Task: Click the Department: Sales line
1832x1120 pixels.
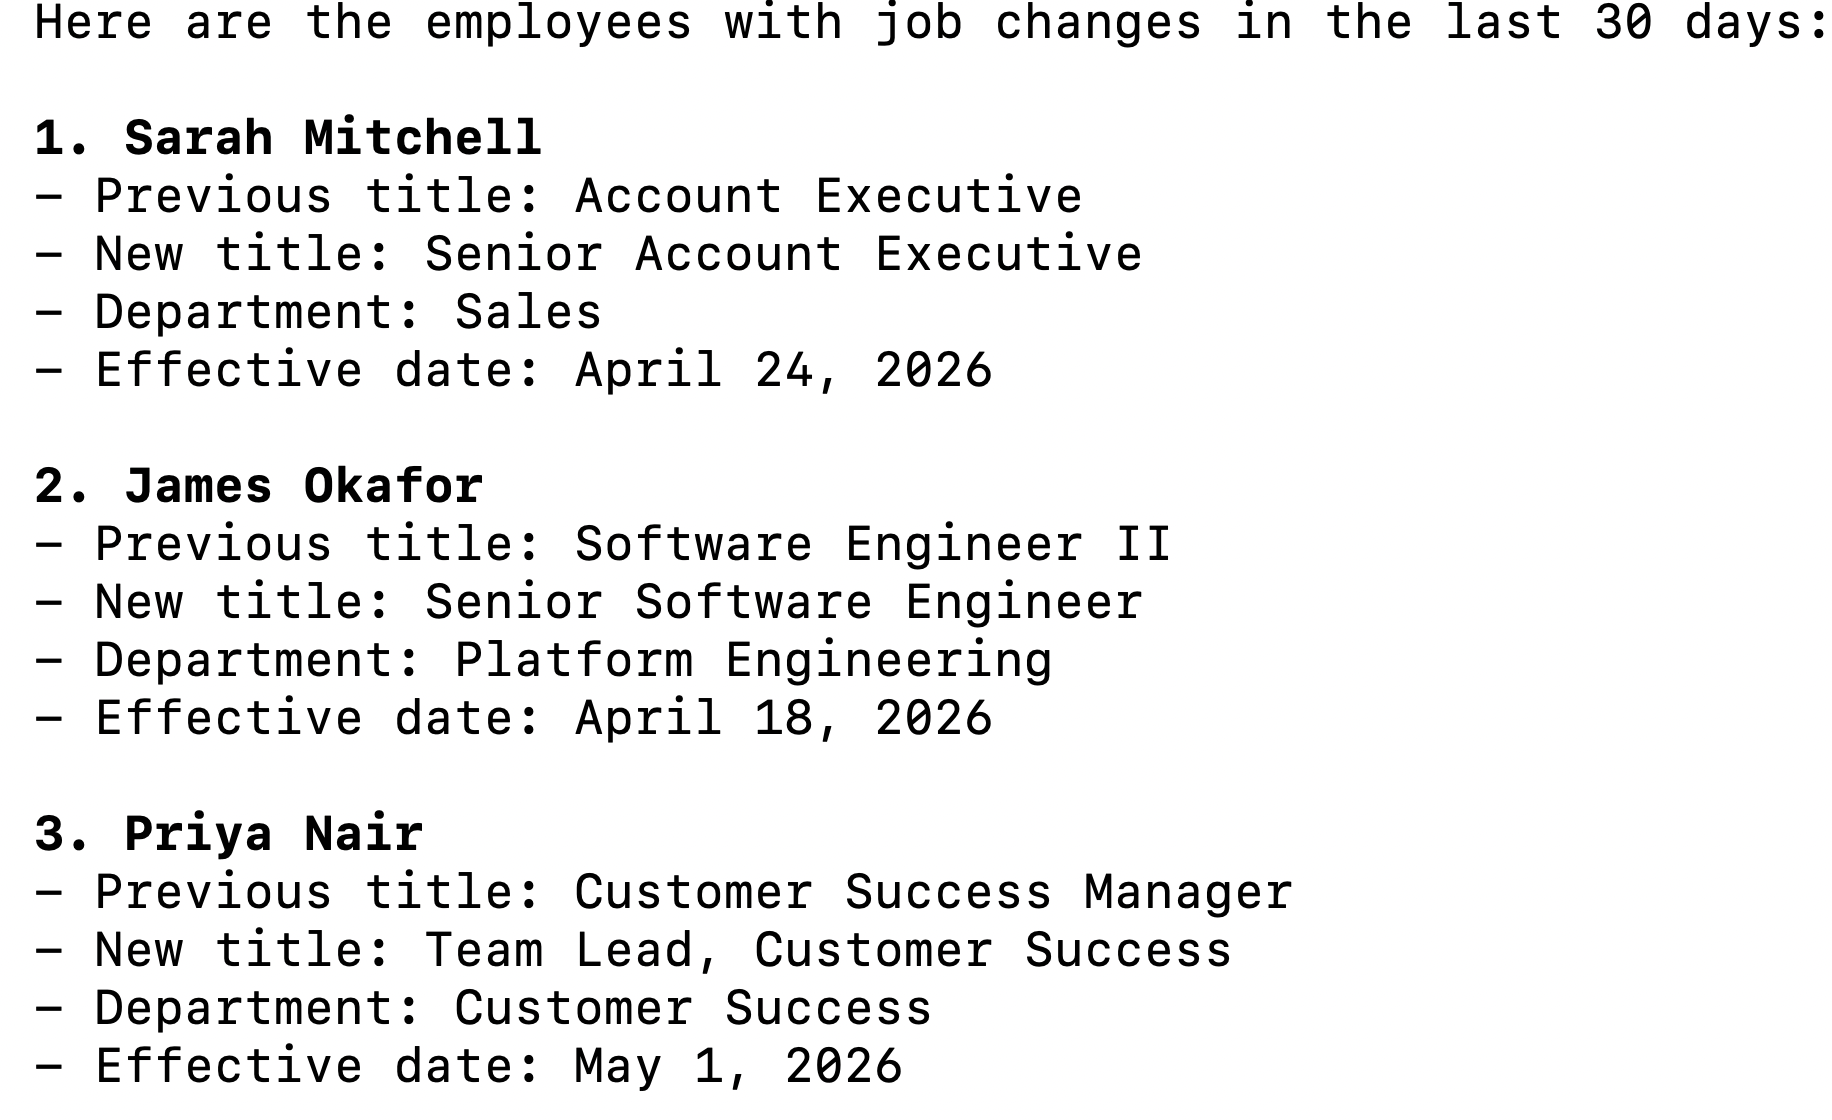Action: pyautogui.click(x=318, y=312)
